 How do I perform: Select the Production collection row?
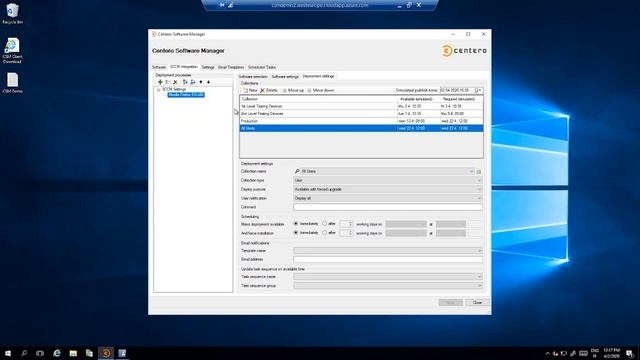[x=361, y=121]
